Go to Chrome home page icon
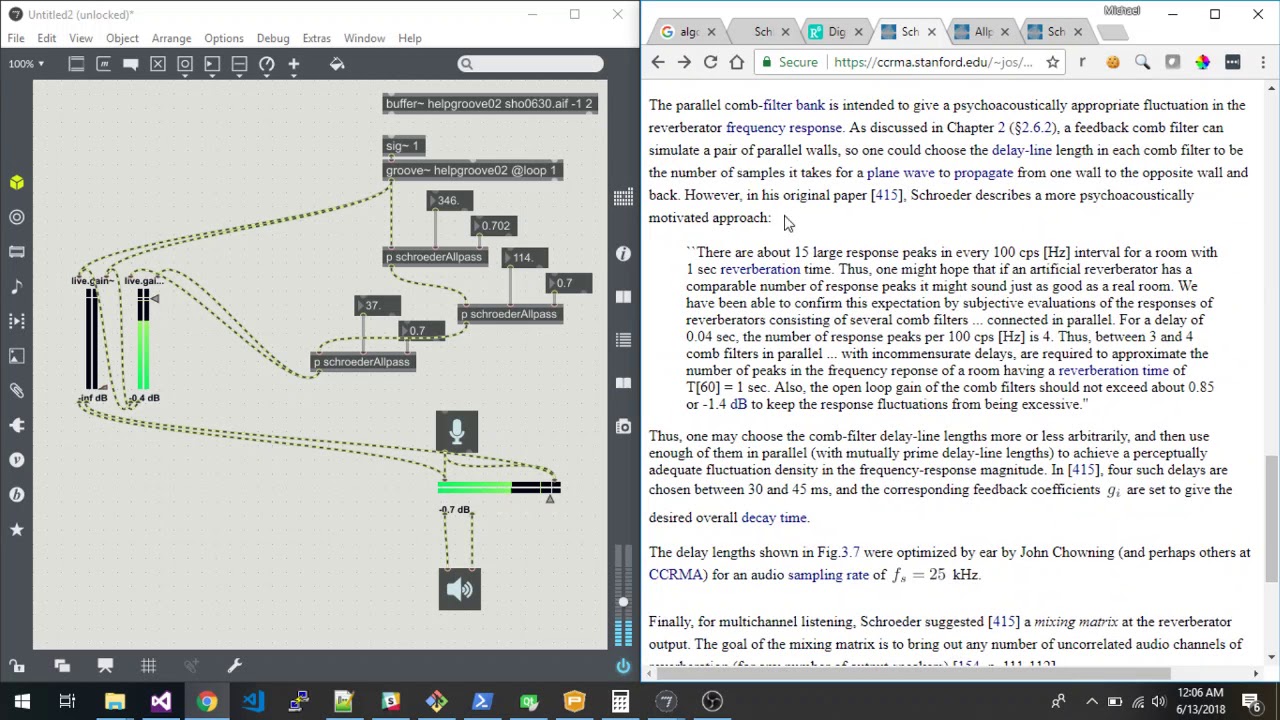Screen dimensions: 1280x720 tap(737, 62)
